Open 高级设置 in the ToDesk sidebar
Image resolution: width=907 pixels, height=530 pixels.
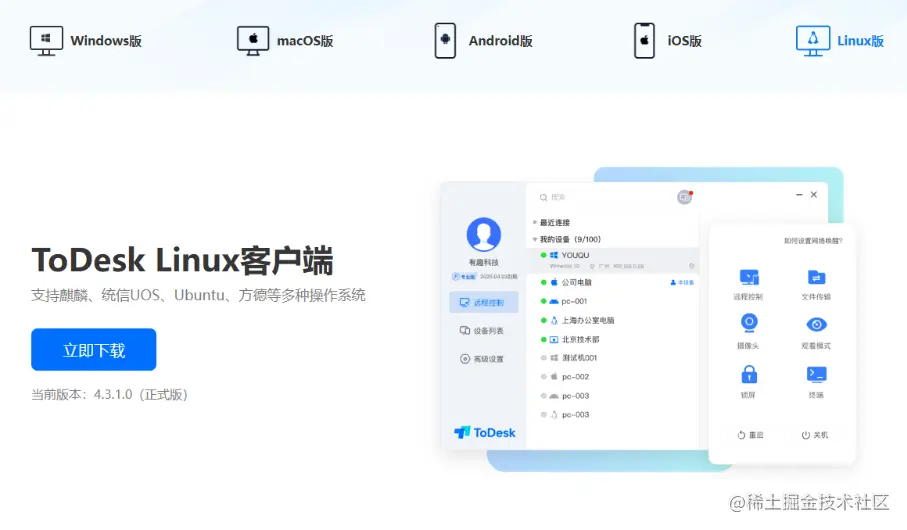484,359
